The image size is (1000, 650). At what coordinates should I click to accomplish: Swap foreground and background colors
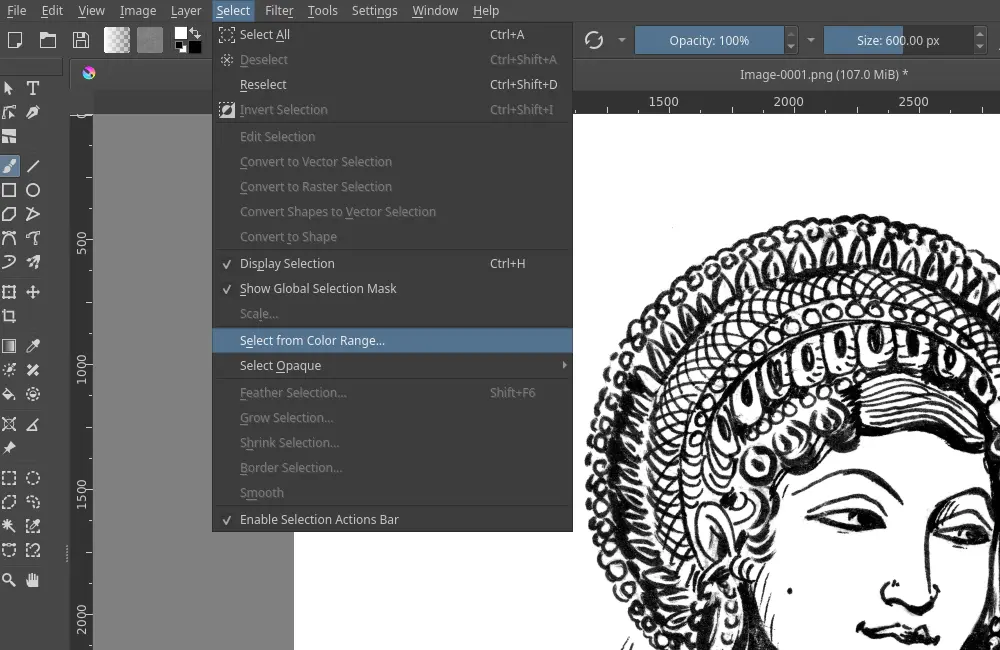(x=195, y=33)
